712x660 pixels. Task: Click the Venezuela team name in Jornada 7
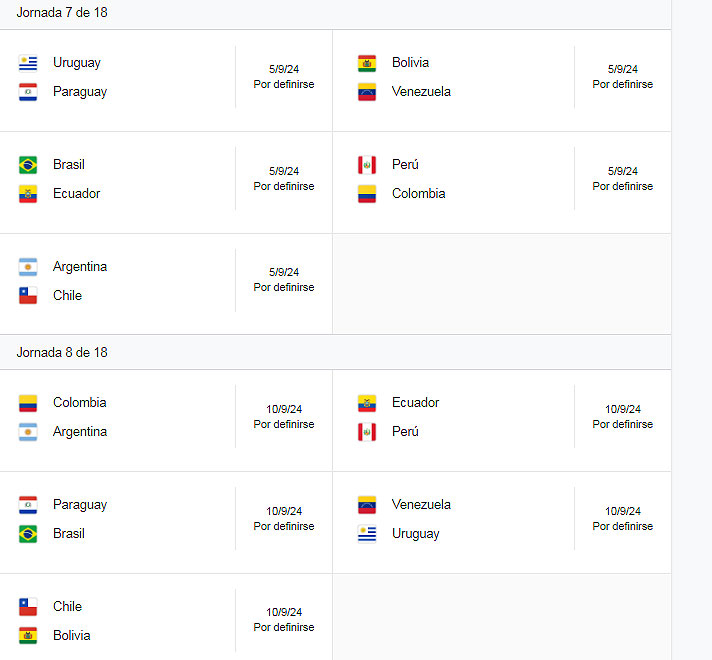(x=421, y=92)
